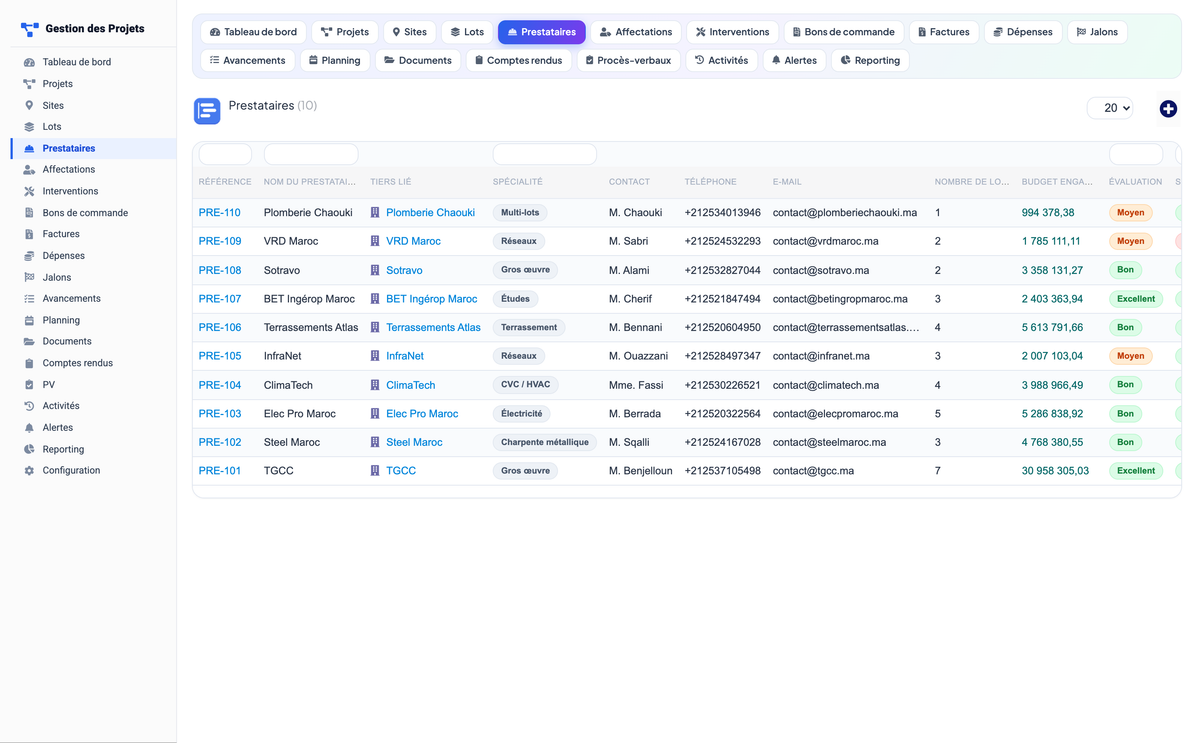1200x743 pixels.
Task: Click budget value 994 378,38
Action: pos(1048,213)
